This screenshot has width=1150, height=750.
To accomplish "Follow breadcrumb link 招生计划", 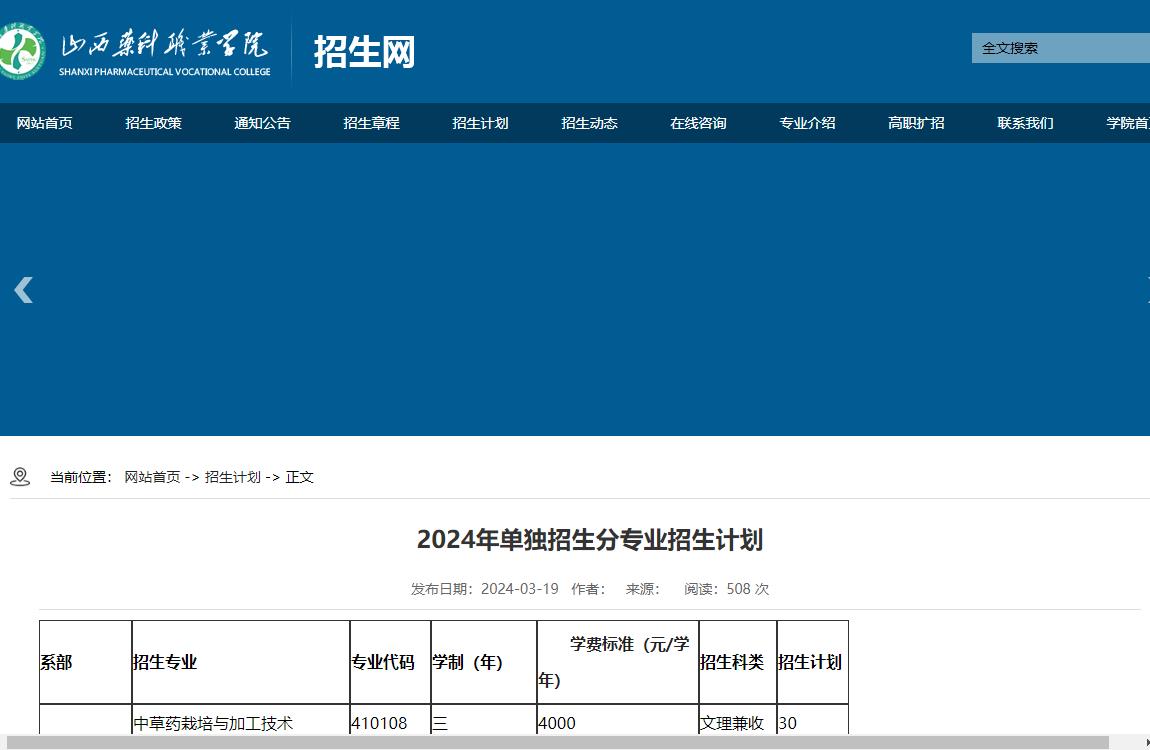I will point(232,477).
